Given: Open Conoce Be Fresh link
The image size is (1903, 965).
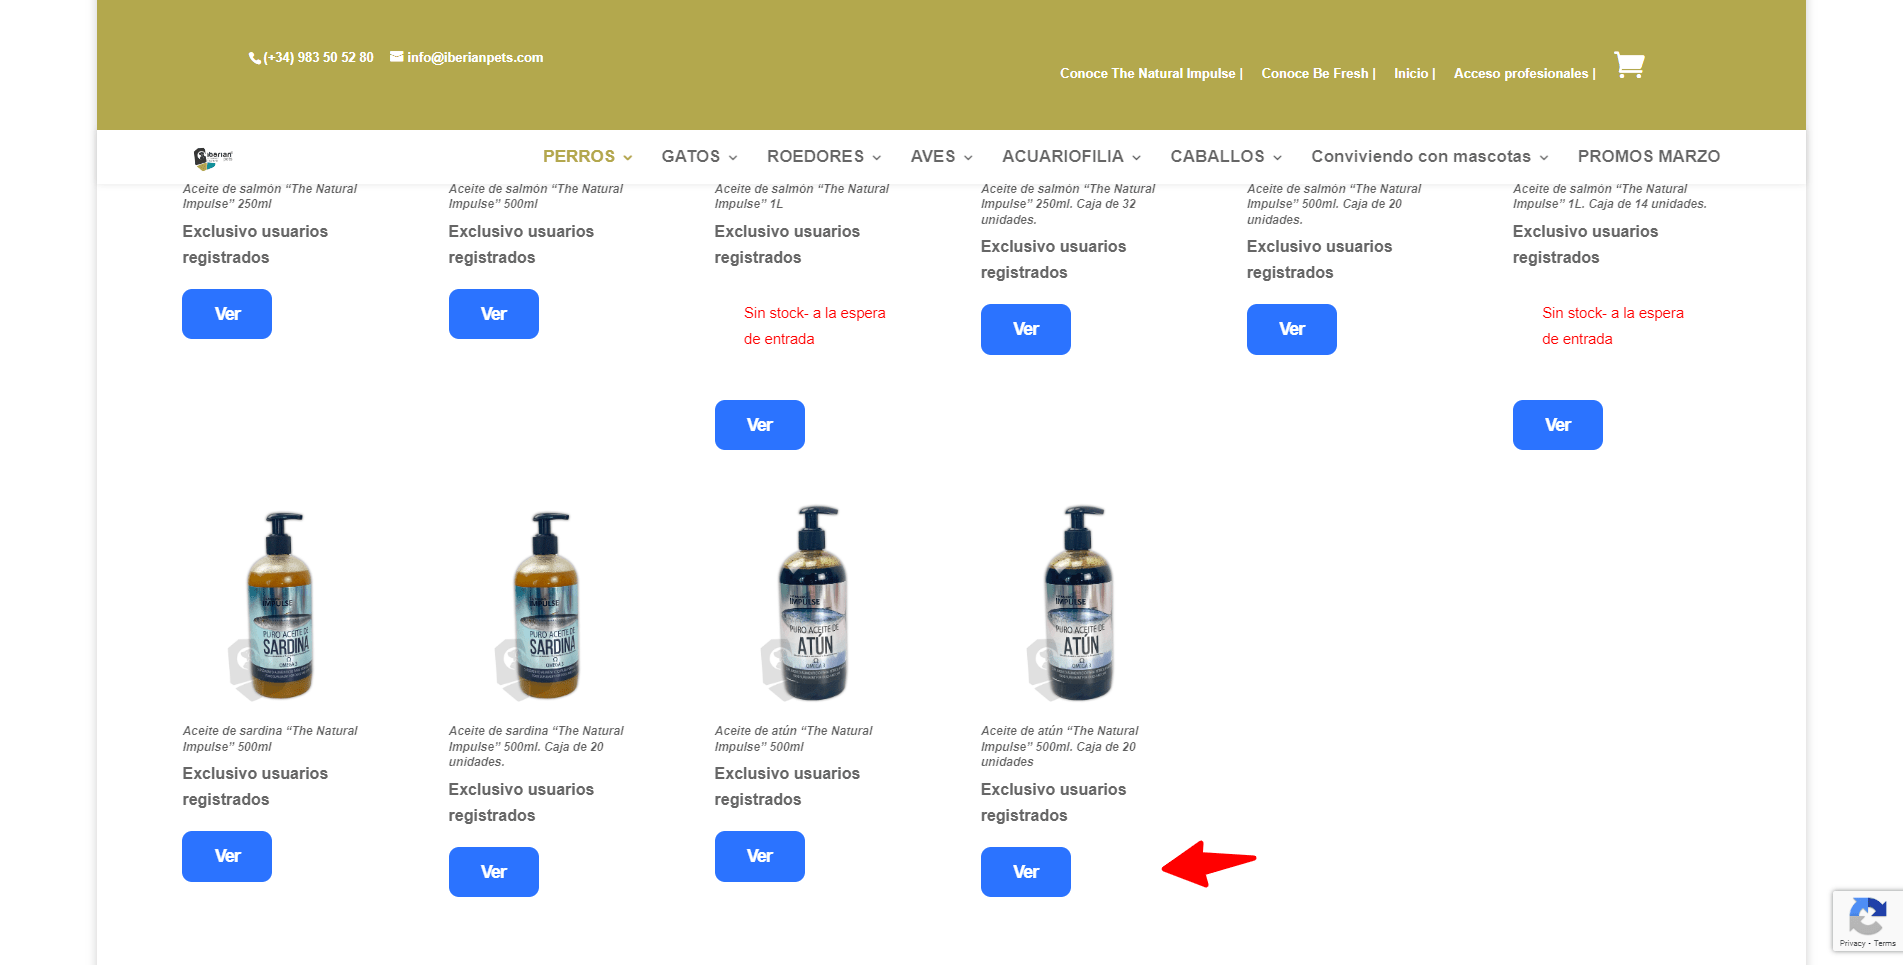Looking at the screenshot, I should 1318,73.
